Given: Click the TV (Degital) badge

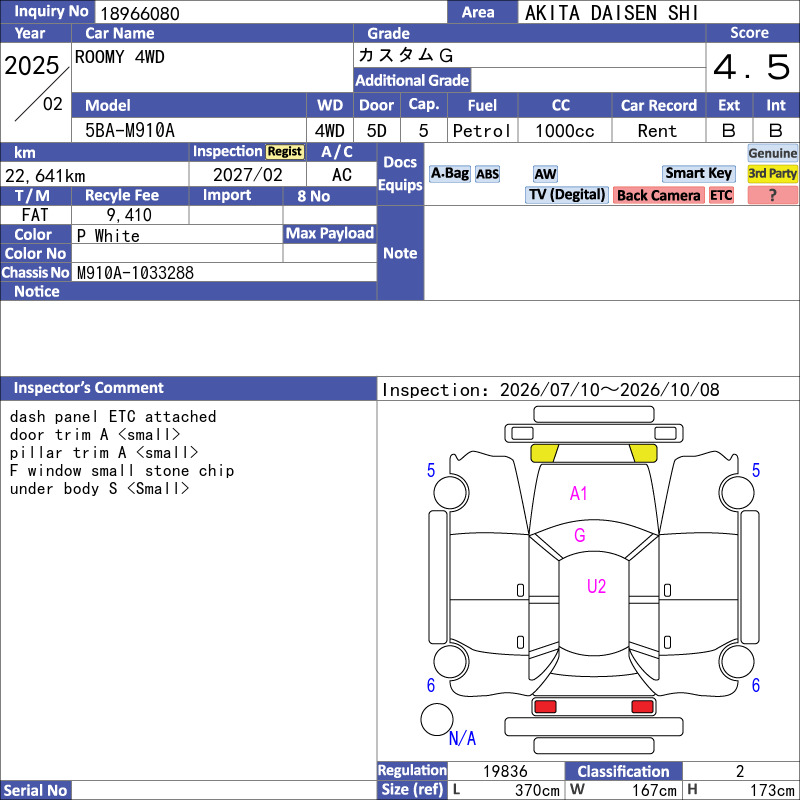Looking at the screenshot, I should coord(567,195).
